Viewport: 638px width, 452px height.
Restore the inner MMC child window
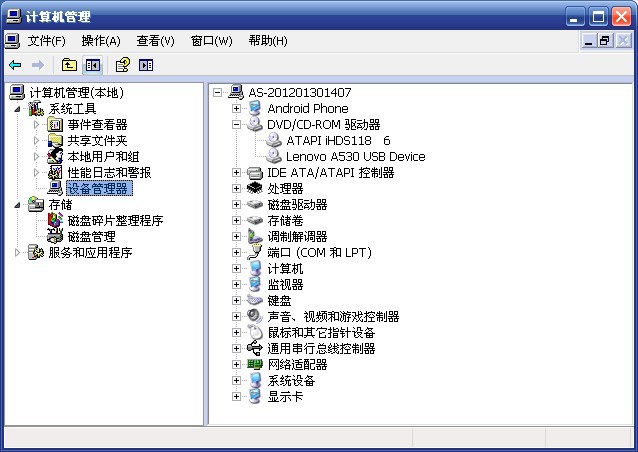tap(605, 41)
